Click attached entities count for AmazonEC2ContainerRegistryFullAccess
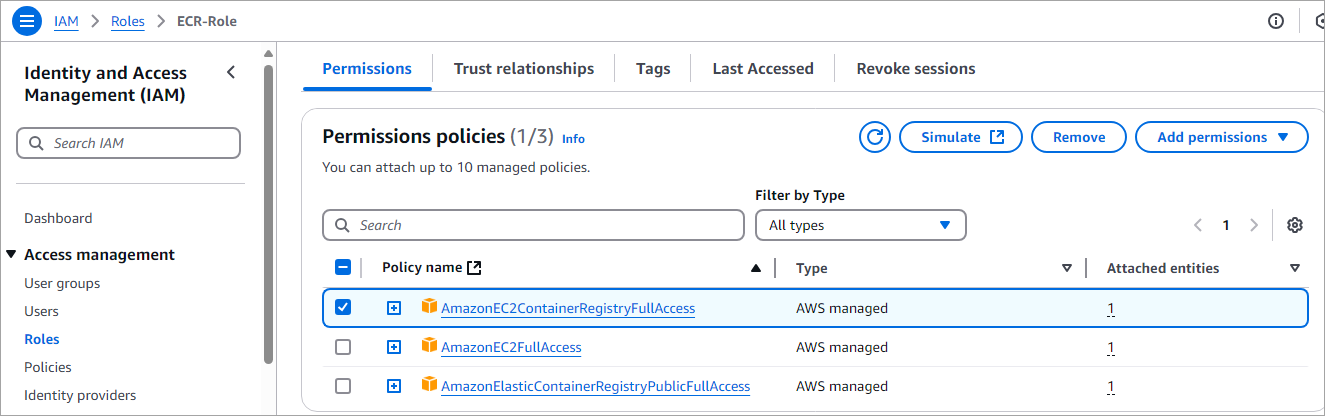The height and width of the screenshot is (416, 1325). tap(1111, 308)
